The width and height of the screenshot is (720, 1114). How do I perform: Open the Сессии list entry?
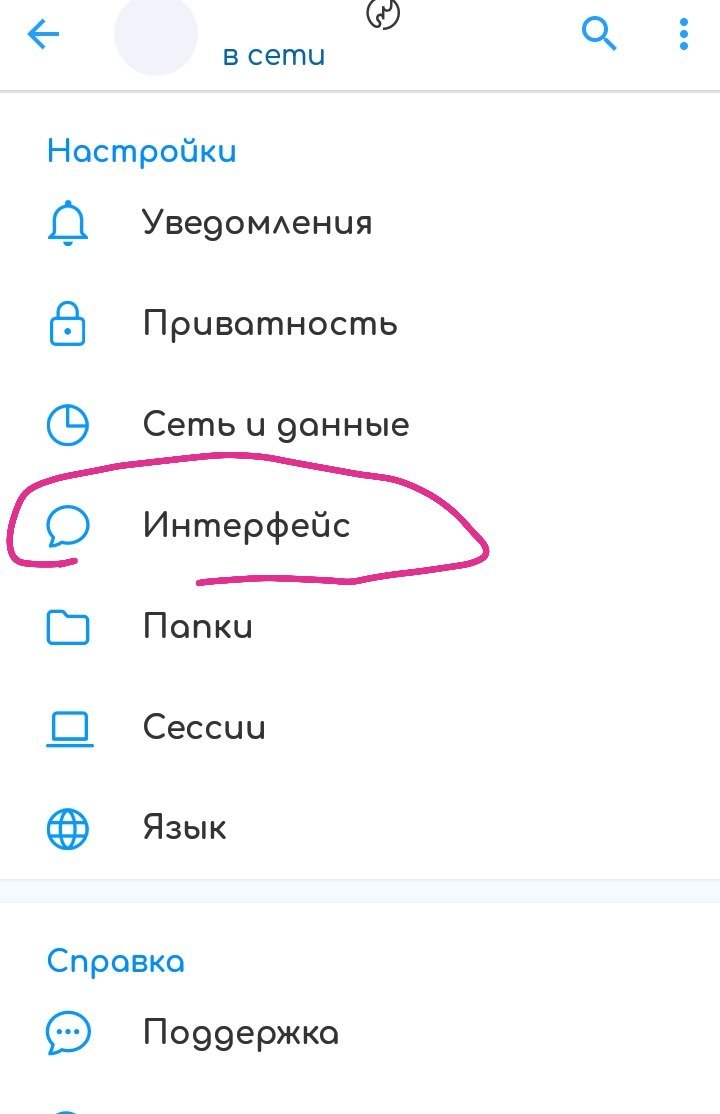click(x=360, y=728)
